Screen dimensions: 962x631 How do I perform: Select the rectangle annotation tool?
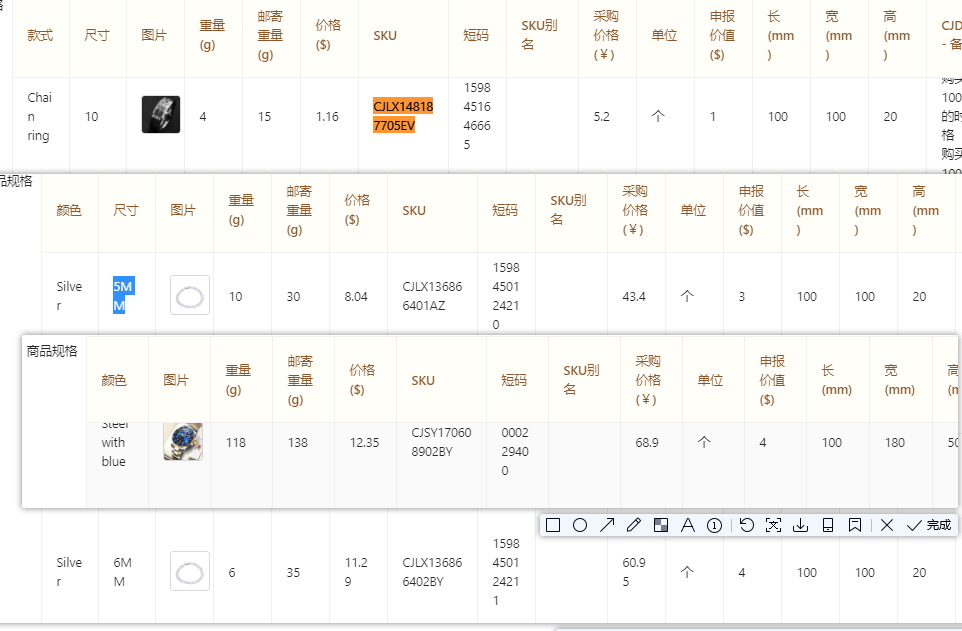pyautogui.click(x=553, y=525)
